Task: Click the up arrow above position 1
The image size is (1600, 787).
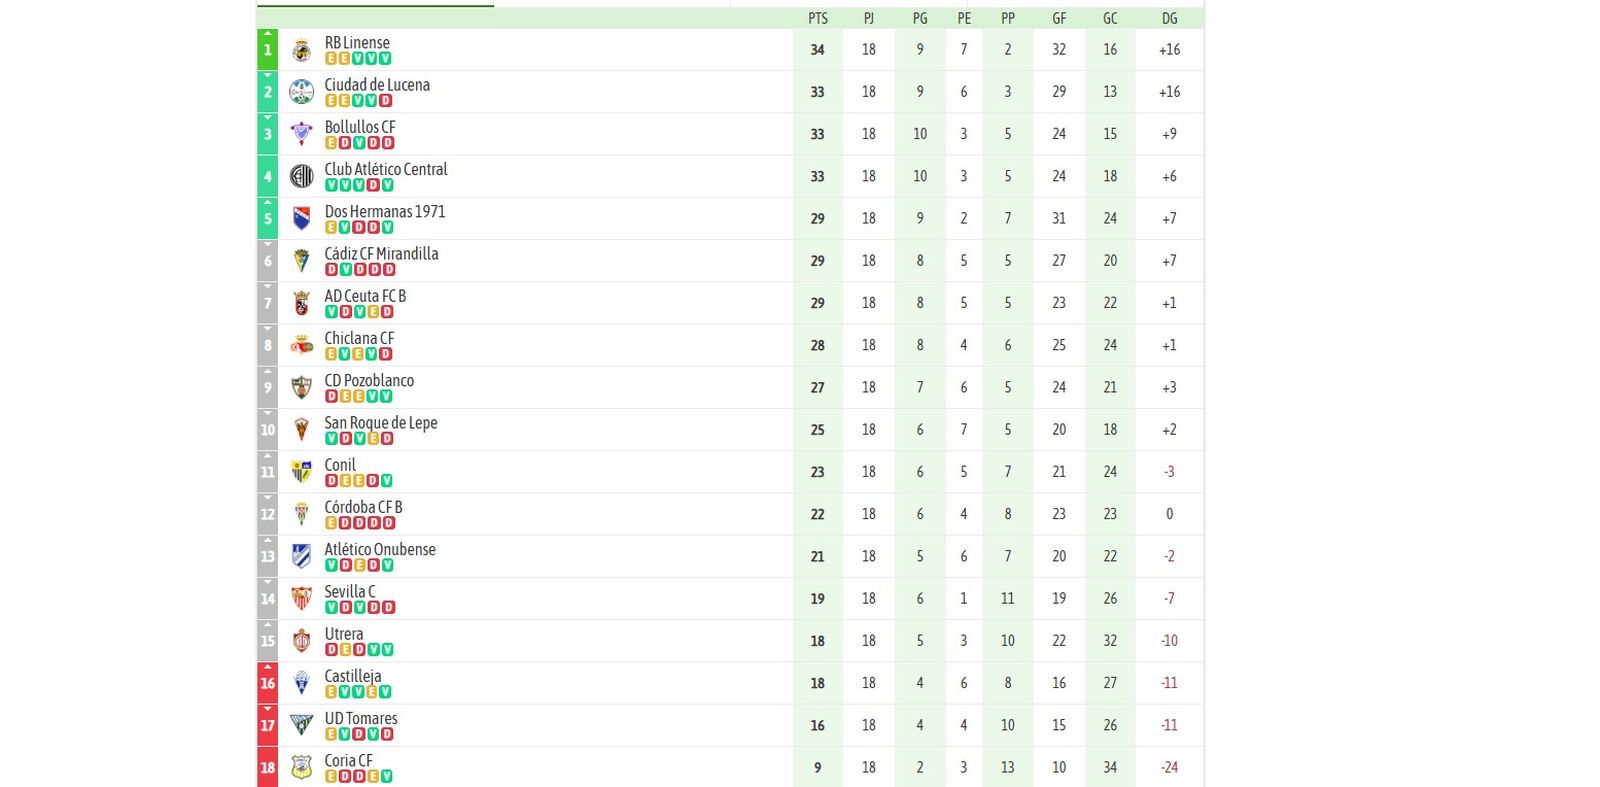Action: coord(267,33)
